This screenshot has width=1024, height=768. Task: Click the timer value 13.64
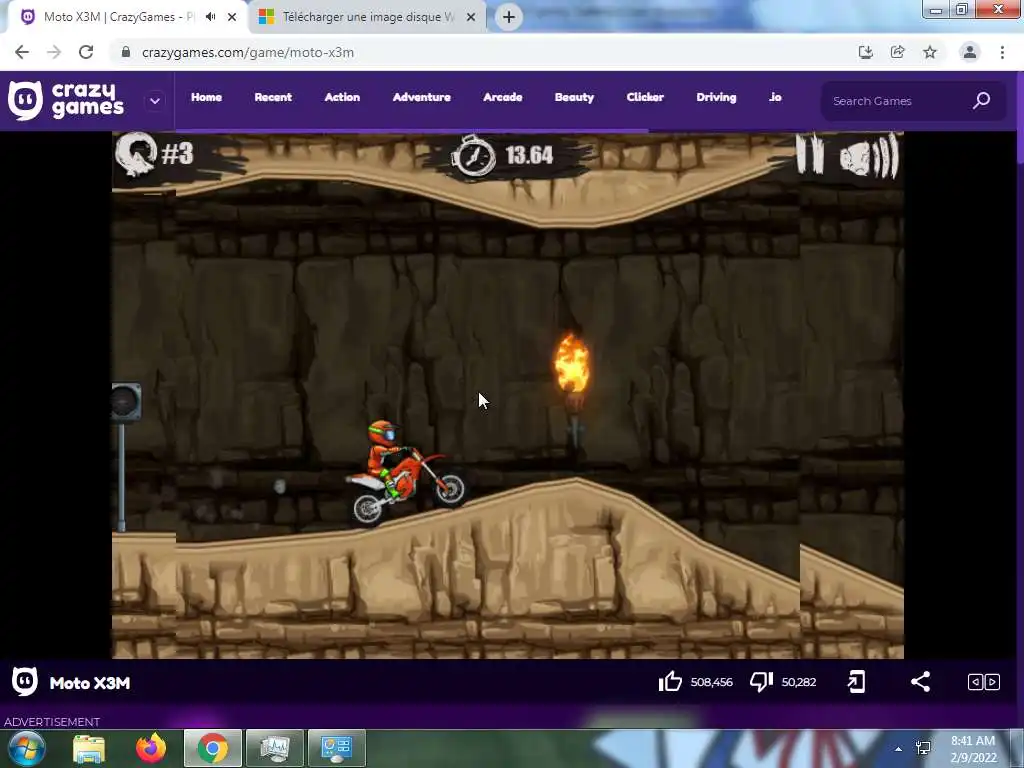click(530, 155)
